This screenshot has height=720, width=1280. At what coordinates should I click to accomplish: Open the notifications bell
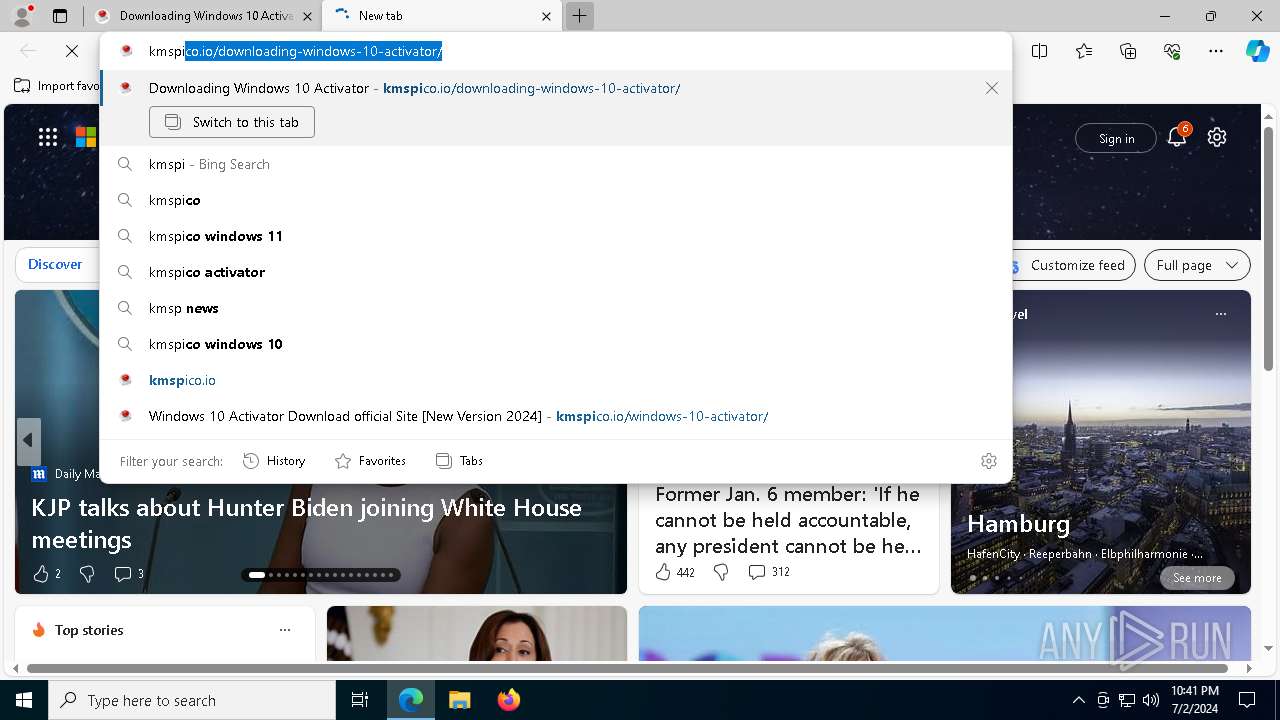point(1177,138)
